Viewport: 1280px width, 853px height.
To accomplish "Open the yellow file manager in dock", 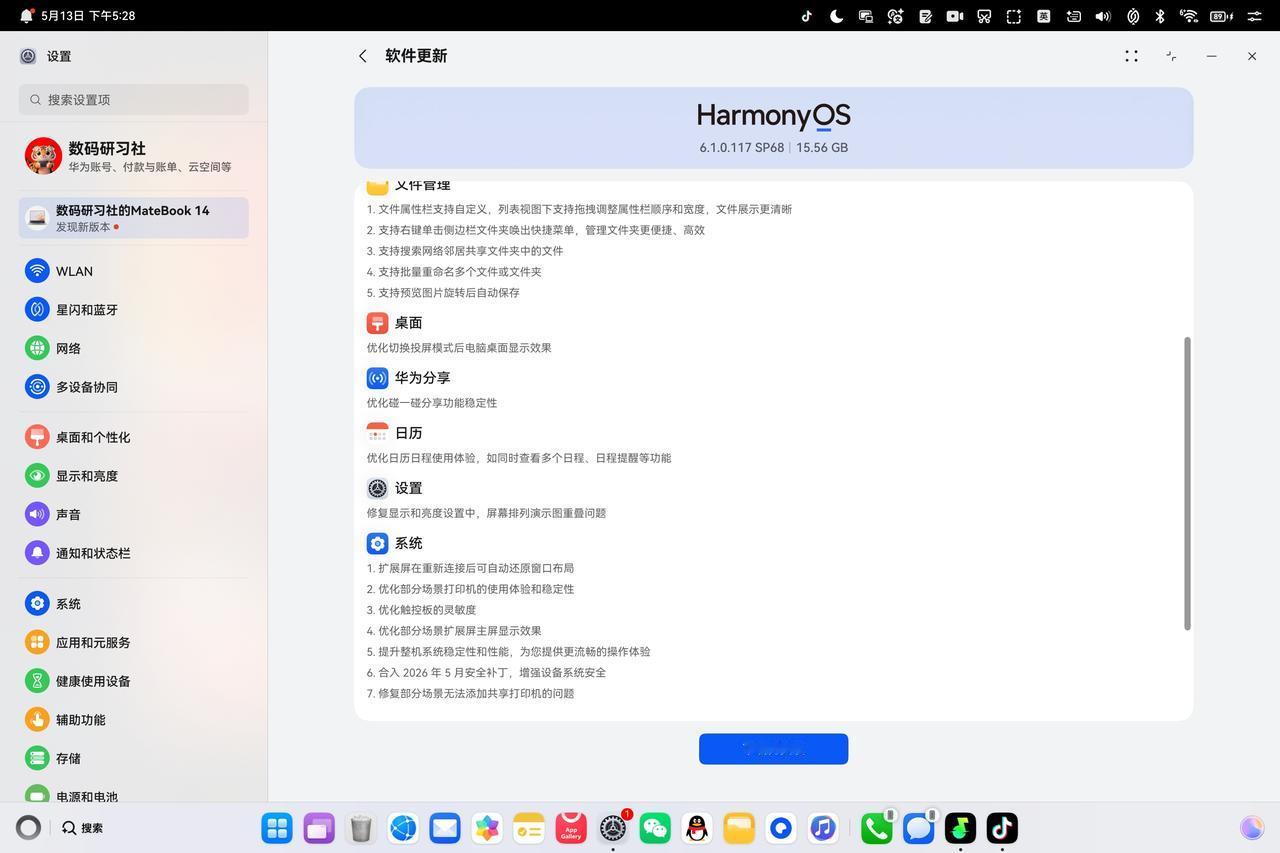I will click(x=739, y=828).
